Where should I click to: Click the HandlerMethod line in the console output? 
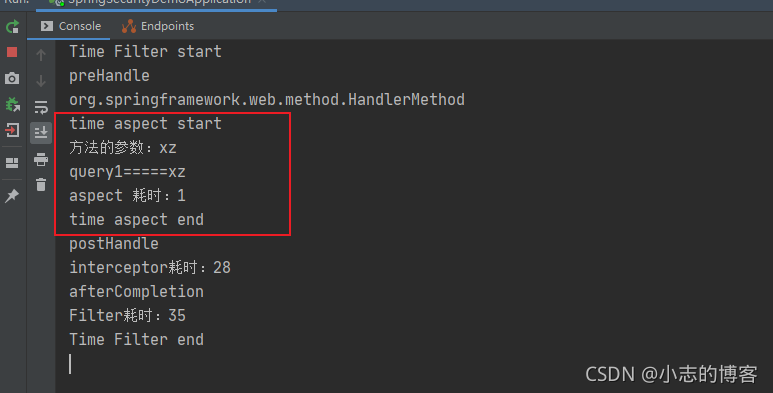point(267,100)
